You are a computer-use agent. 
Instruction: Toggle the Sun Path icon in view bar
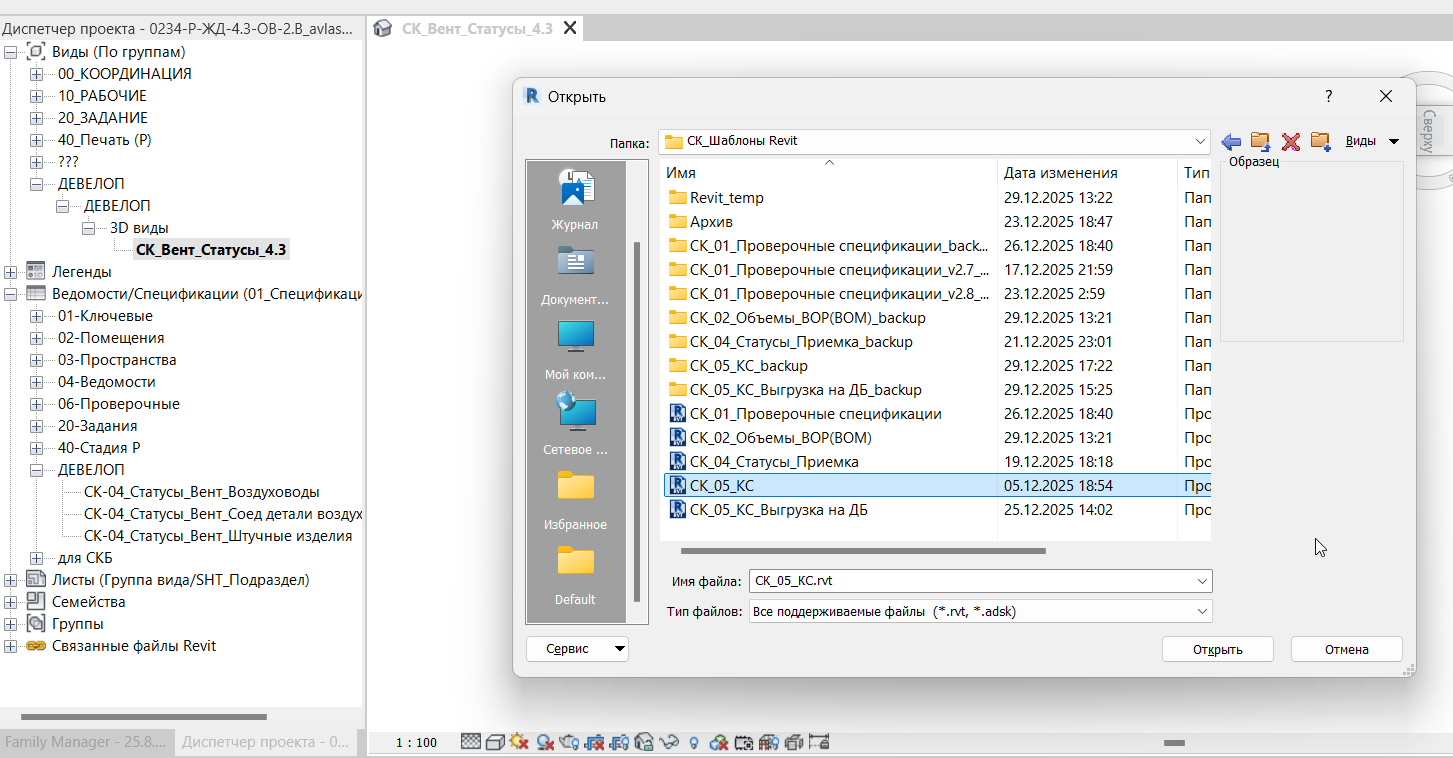(518, 742)
